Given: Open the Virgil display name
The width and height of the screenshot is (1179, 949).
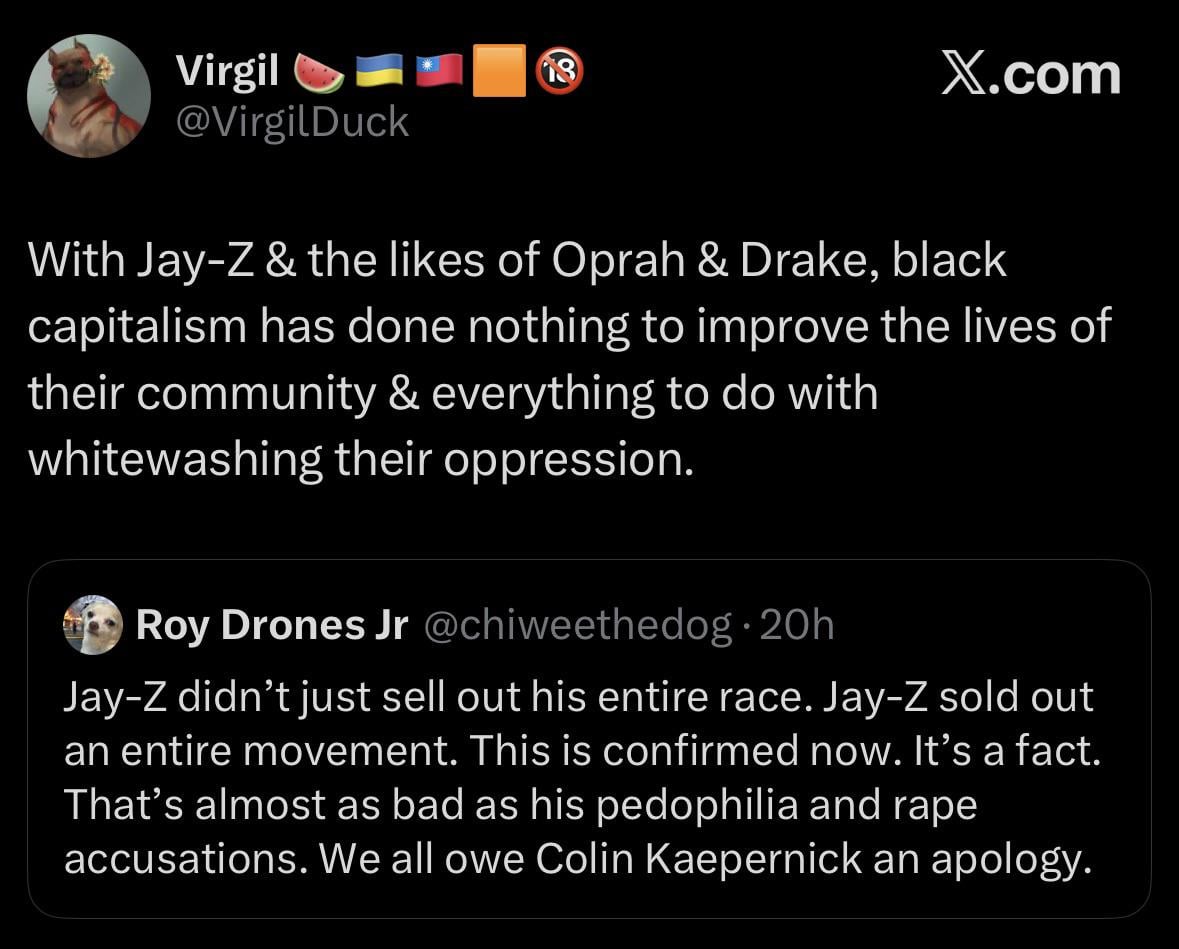Looking at the screenshot, I should 227,71.
